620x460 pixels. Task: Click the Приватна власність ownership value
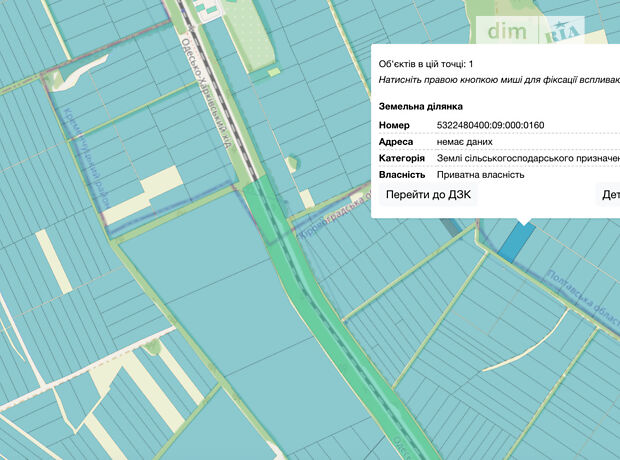tap(481, 175)
